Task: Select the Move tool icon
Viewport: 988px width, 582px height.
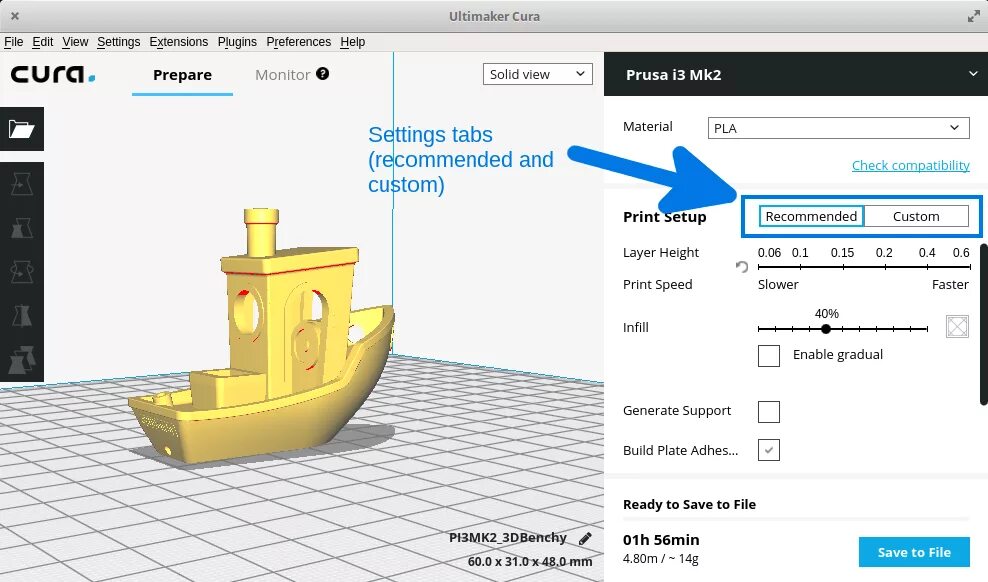Action: point(21,184)
